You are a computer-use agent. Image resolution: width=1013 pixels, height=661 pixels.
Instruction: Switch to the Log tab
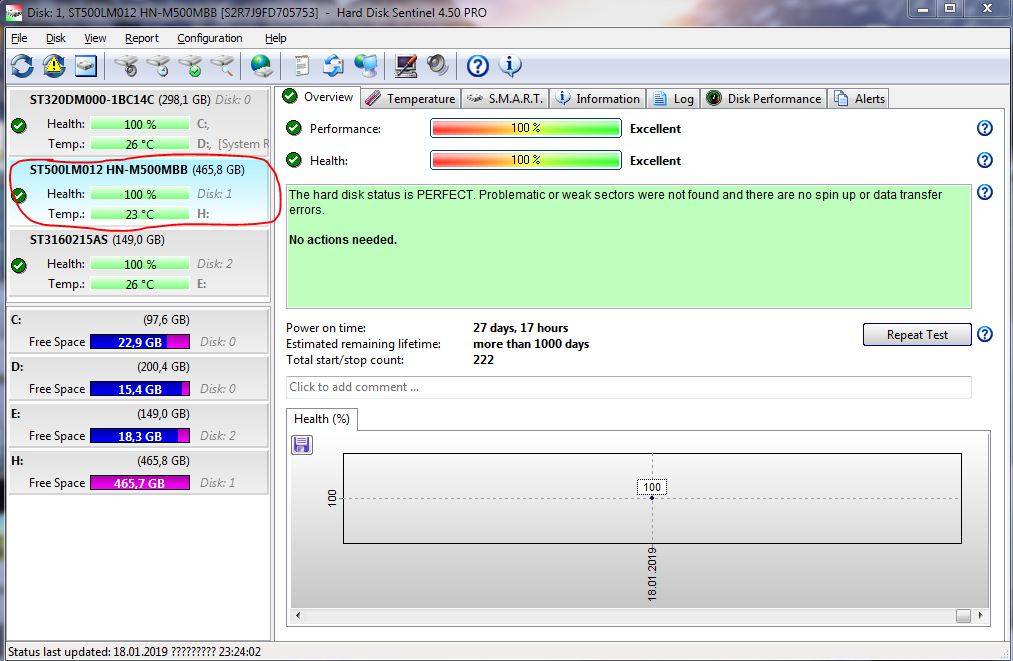tap(673, 98)
